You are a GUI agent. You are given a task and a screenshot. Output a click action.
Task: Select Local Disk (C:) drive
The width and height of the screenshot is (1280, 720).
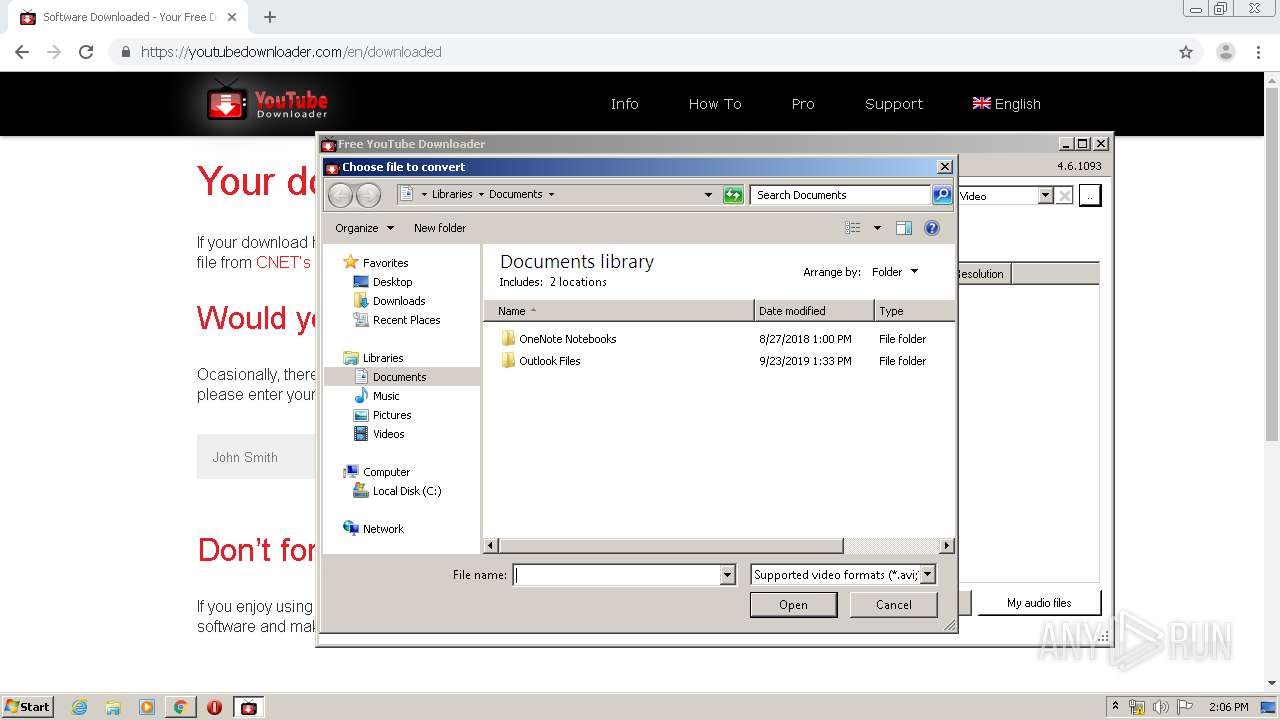pyautogui.click(x=406, y=491)
